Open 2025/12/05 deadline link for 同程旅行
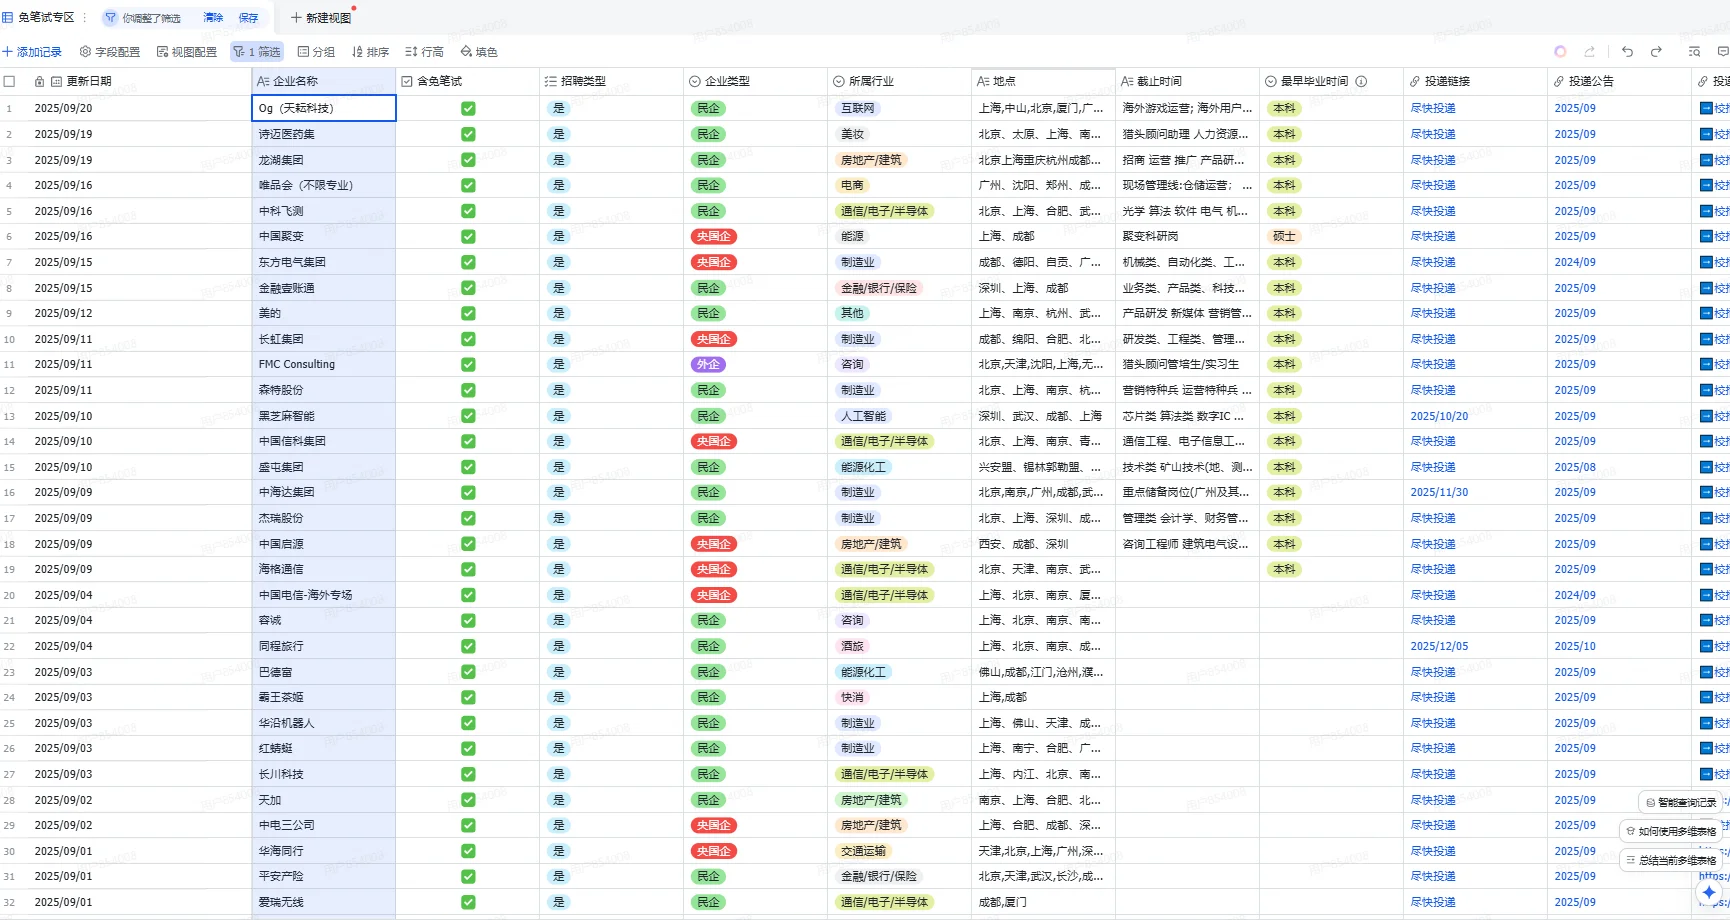Screen dimensions: 1730x920 (1439, 646)
